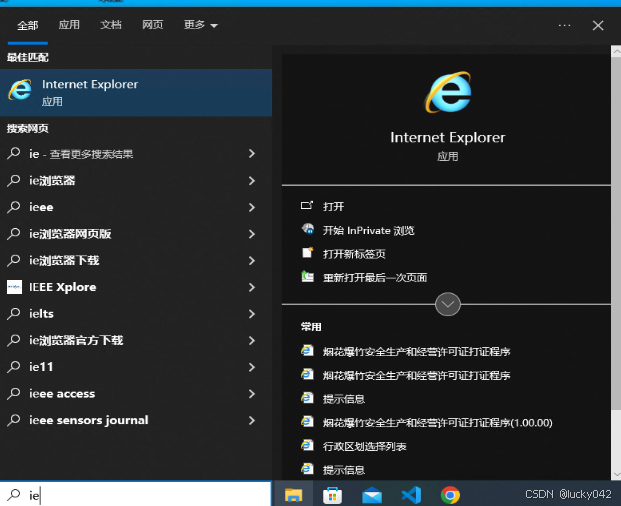Viewport: 621px width, 506px height.
Task: Expand IEEE Xplore suggestion arrow
Action: click(x=252, y=287)
